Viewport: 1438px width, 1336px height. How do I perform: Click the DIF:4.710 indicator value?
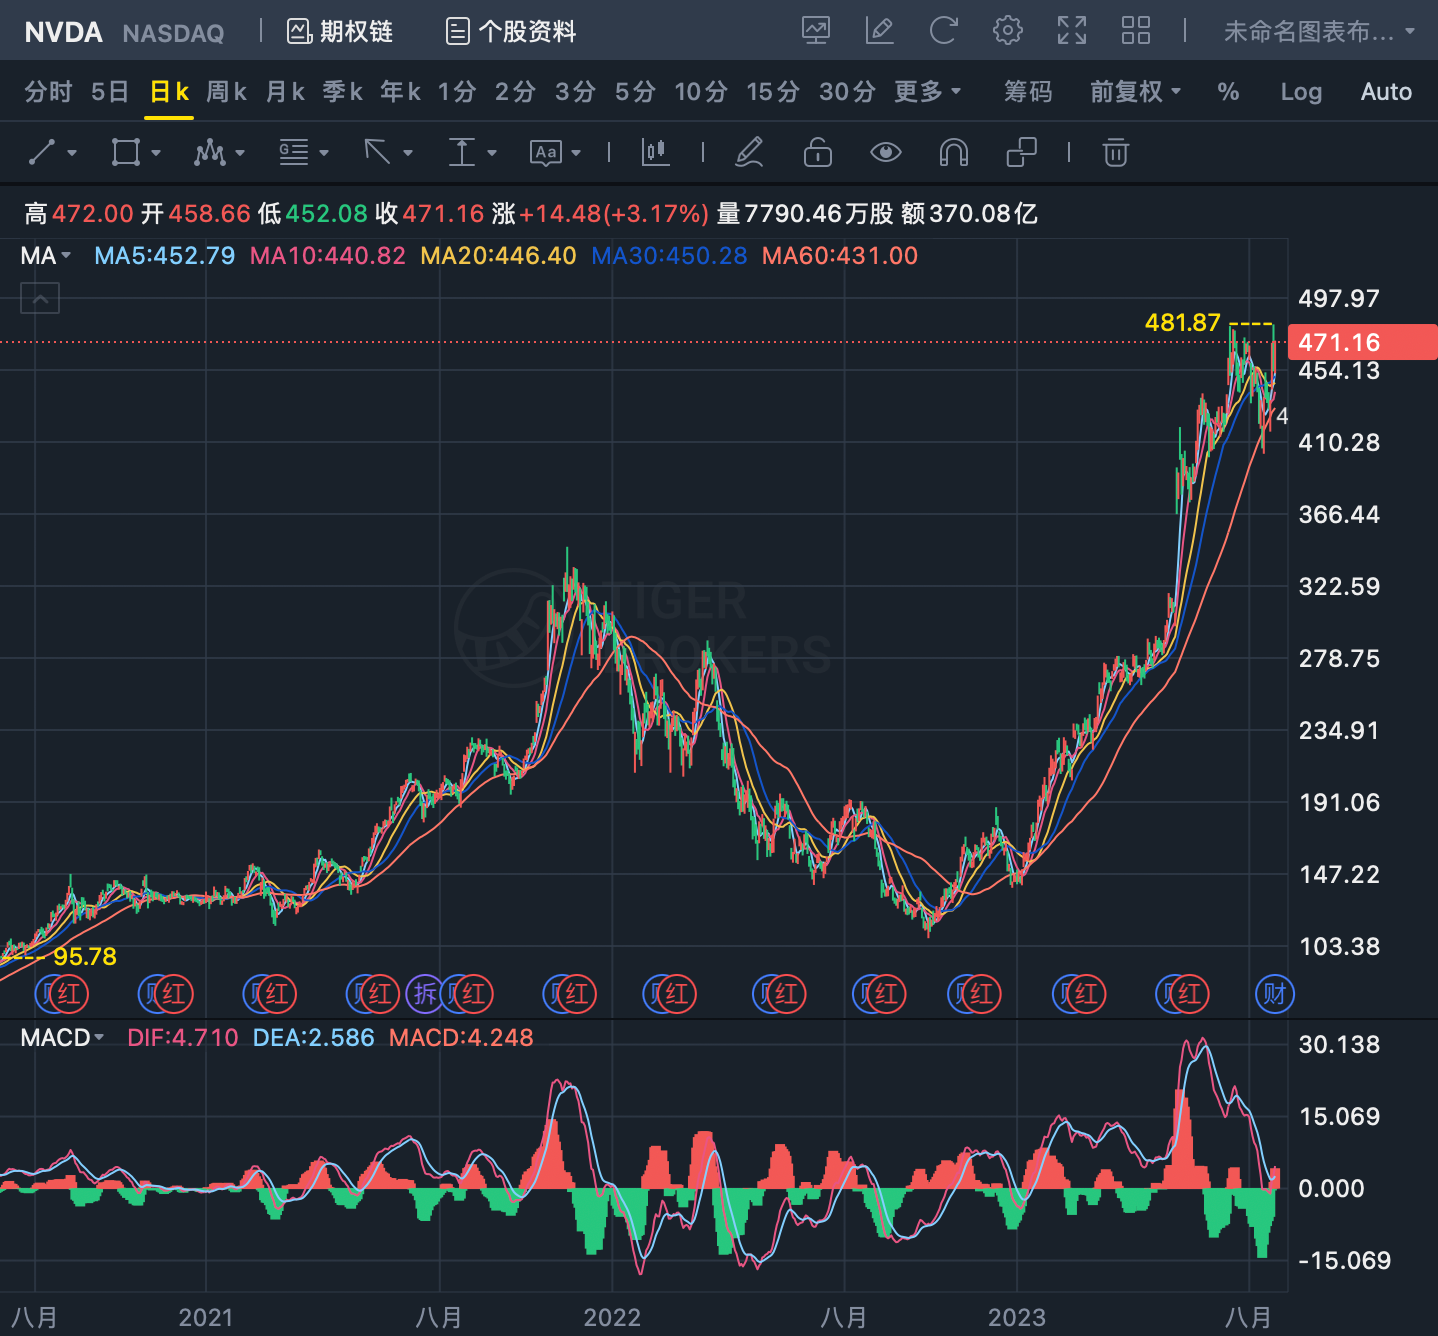click(183, 1037)
